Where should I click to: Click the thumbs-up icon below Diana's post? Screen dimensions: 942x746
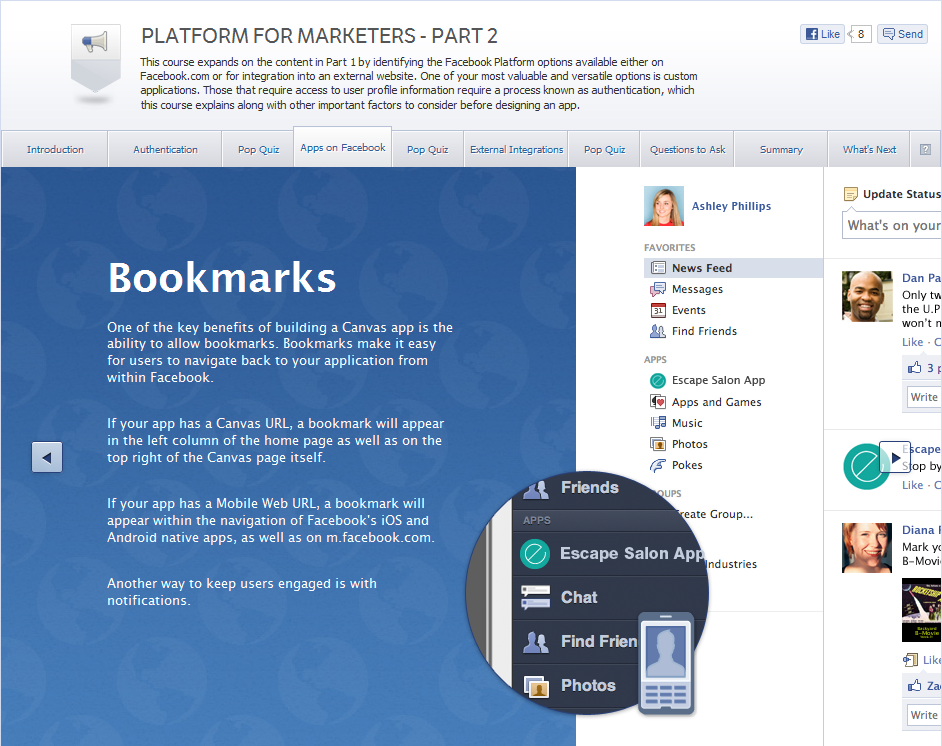point(914,685)
